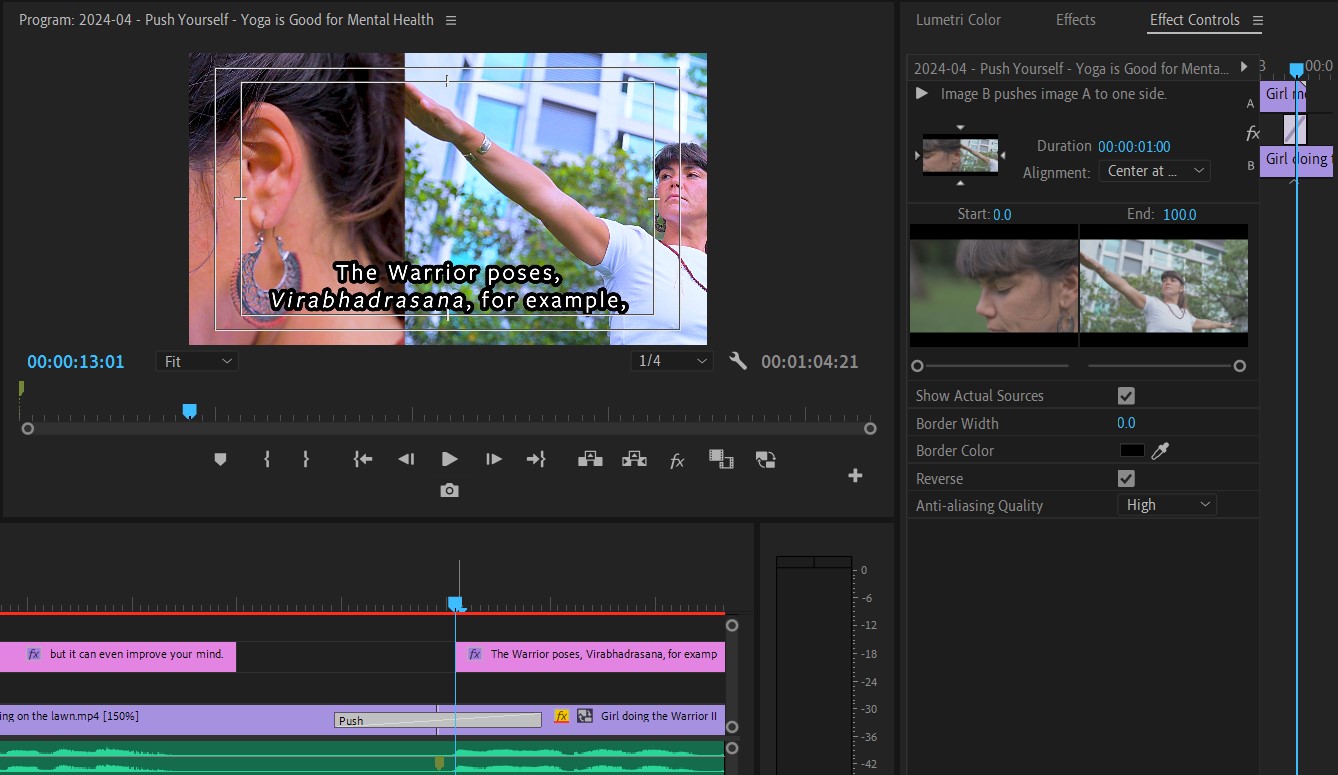The height and width of the screenshot is (775, 1338).
Task: Switch to the Effects tab
Action: tap(1076, 20)
